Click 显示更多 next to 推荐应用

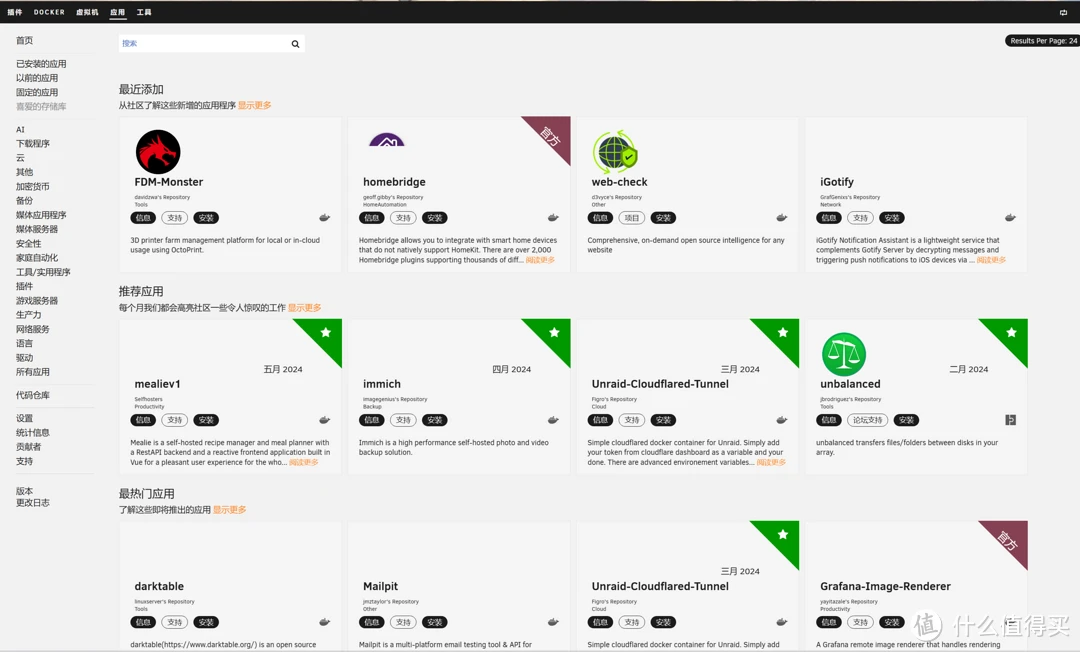304,308
